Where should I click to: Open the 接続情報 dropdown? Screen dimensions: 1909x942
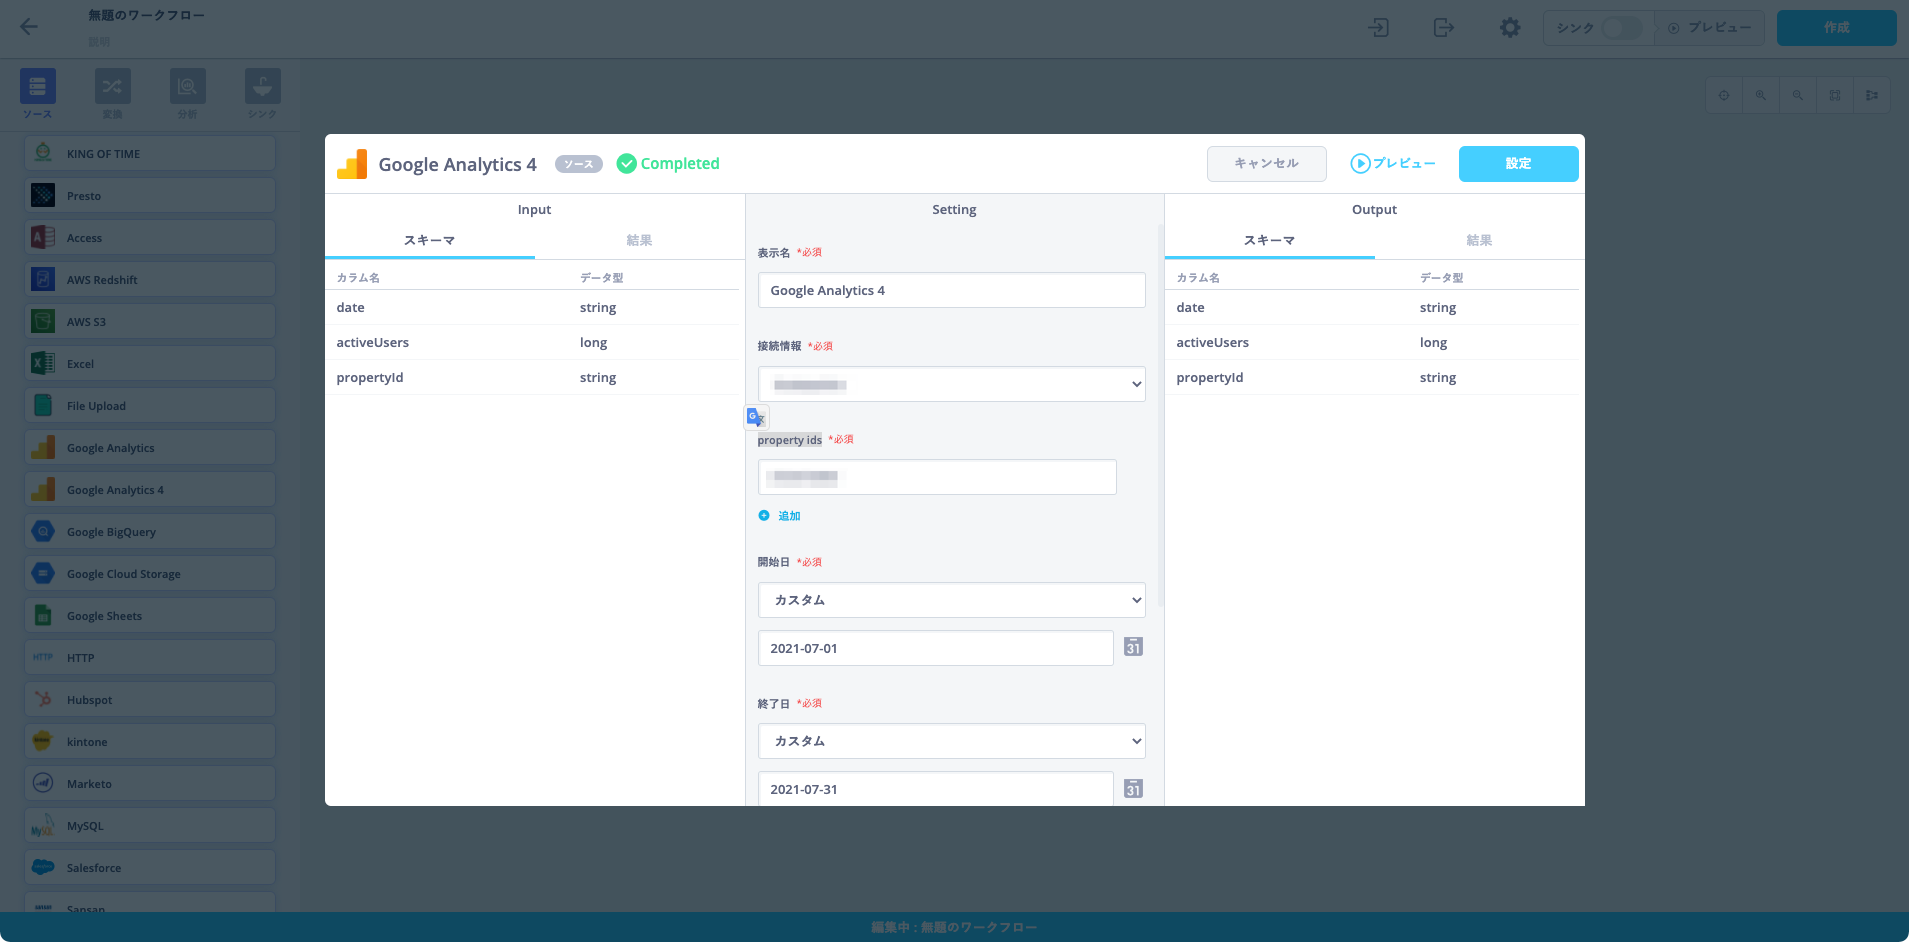click(x=951, y=384)
